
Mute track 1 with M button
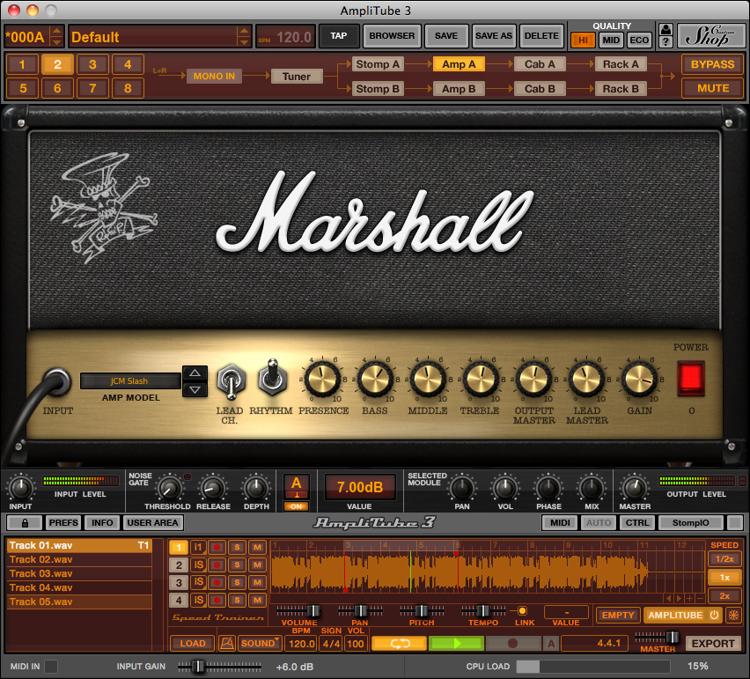click(x=257, y=547)
